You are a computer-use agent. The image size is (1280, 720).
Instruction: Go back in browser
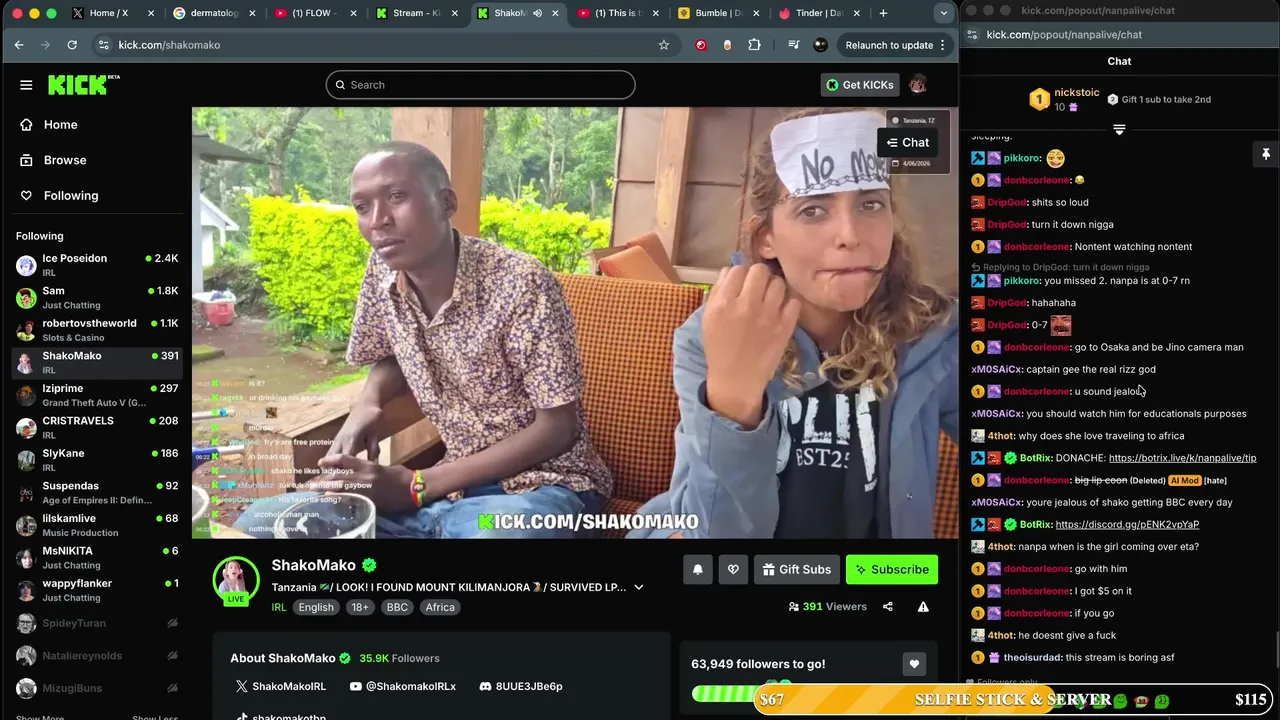[x=19, y=45]
